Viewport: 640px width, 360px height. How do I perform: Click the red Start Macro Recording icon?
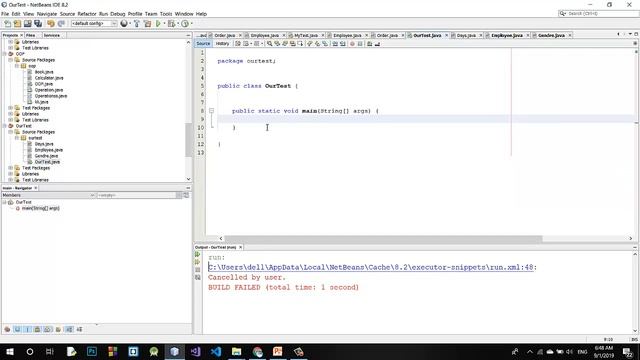click(x=352, y=44)
